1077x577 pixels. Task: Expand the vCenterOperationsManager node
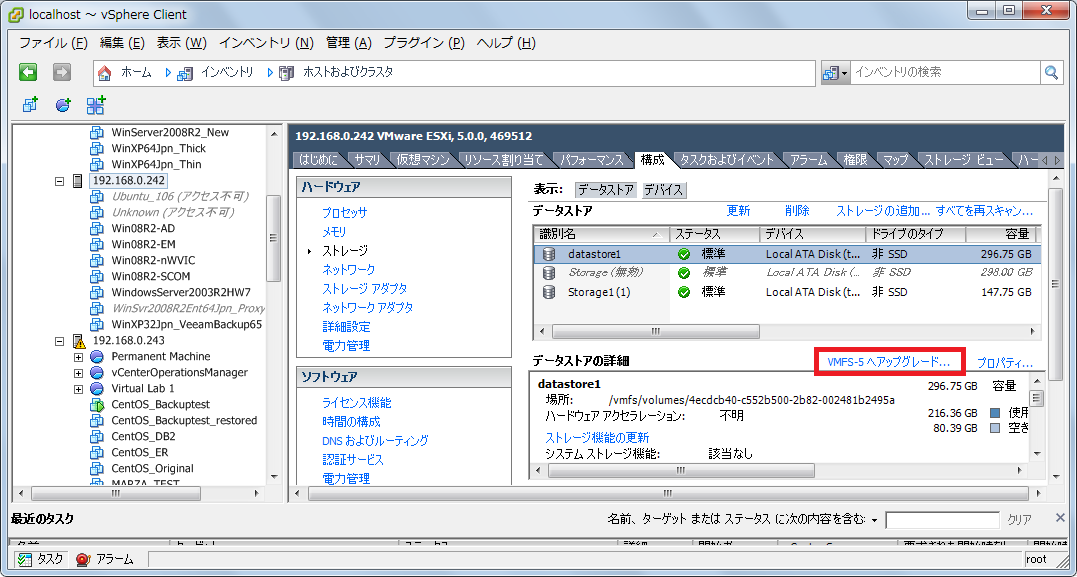78,372
